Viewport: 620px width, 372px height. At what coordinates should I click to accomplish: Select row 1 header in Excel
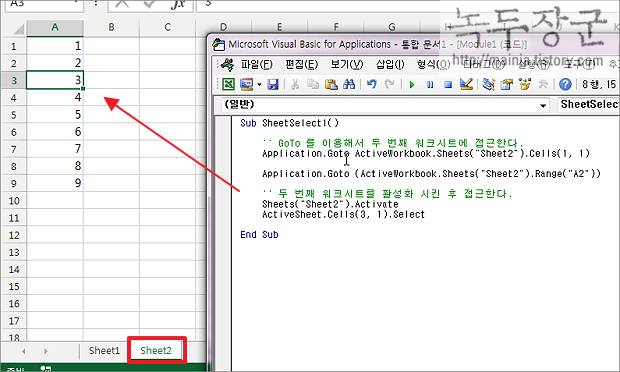[x=14, y=46]
